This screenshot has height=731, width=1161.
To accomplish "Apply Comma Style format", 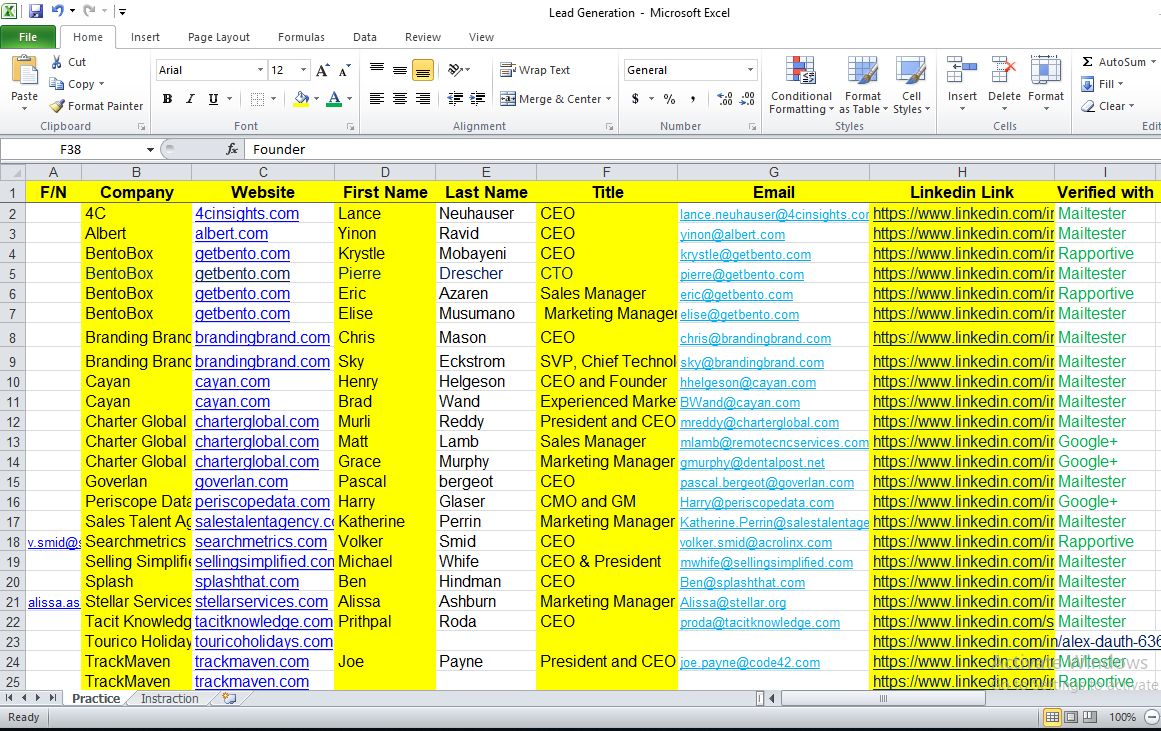I will (x=692, y=99).
